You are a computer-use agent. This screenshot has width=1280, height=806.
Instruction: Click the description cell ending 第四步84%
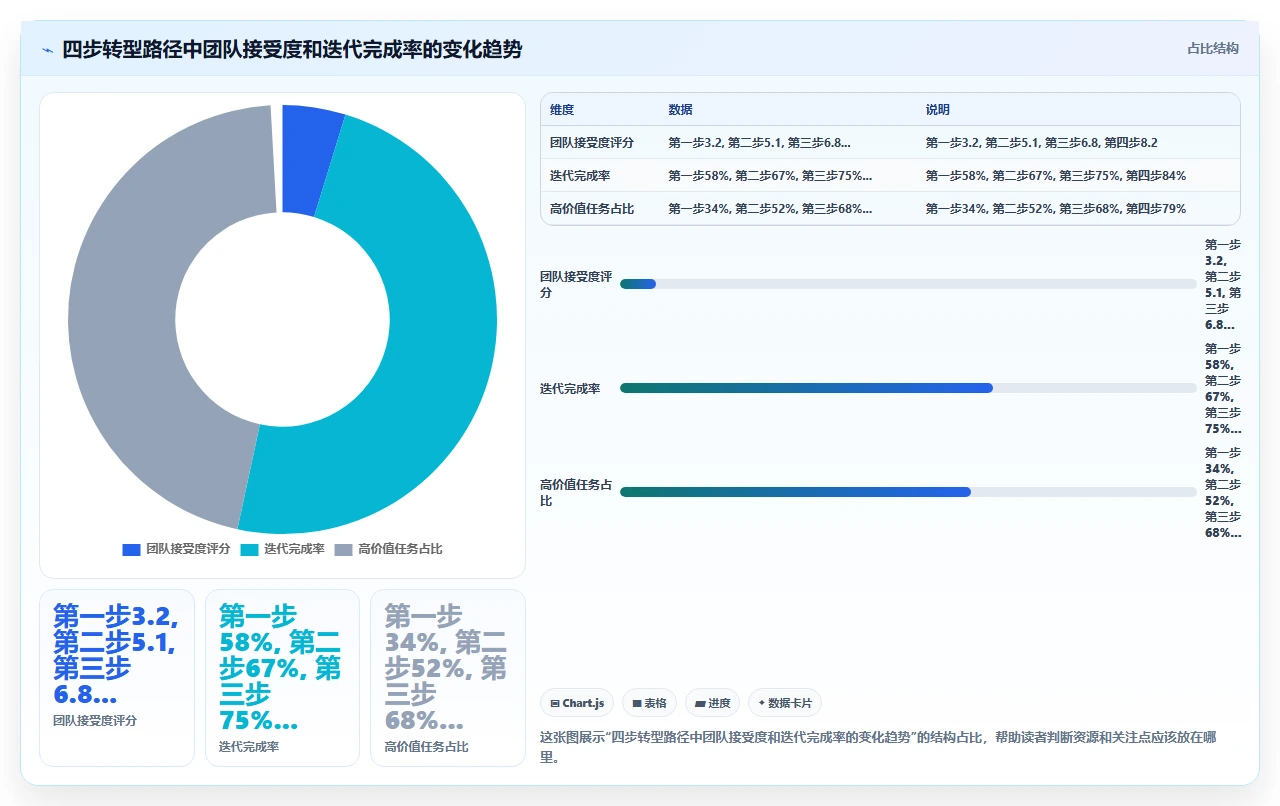pos(1056,176)
